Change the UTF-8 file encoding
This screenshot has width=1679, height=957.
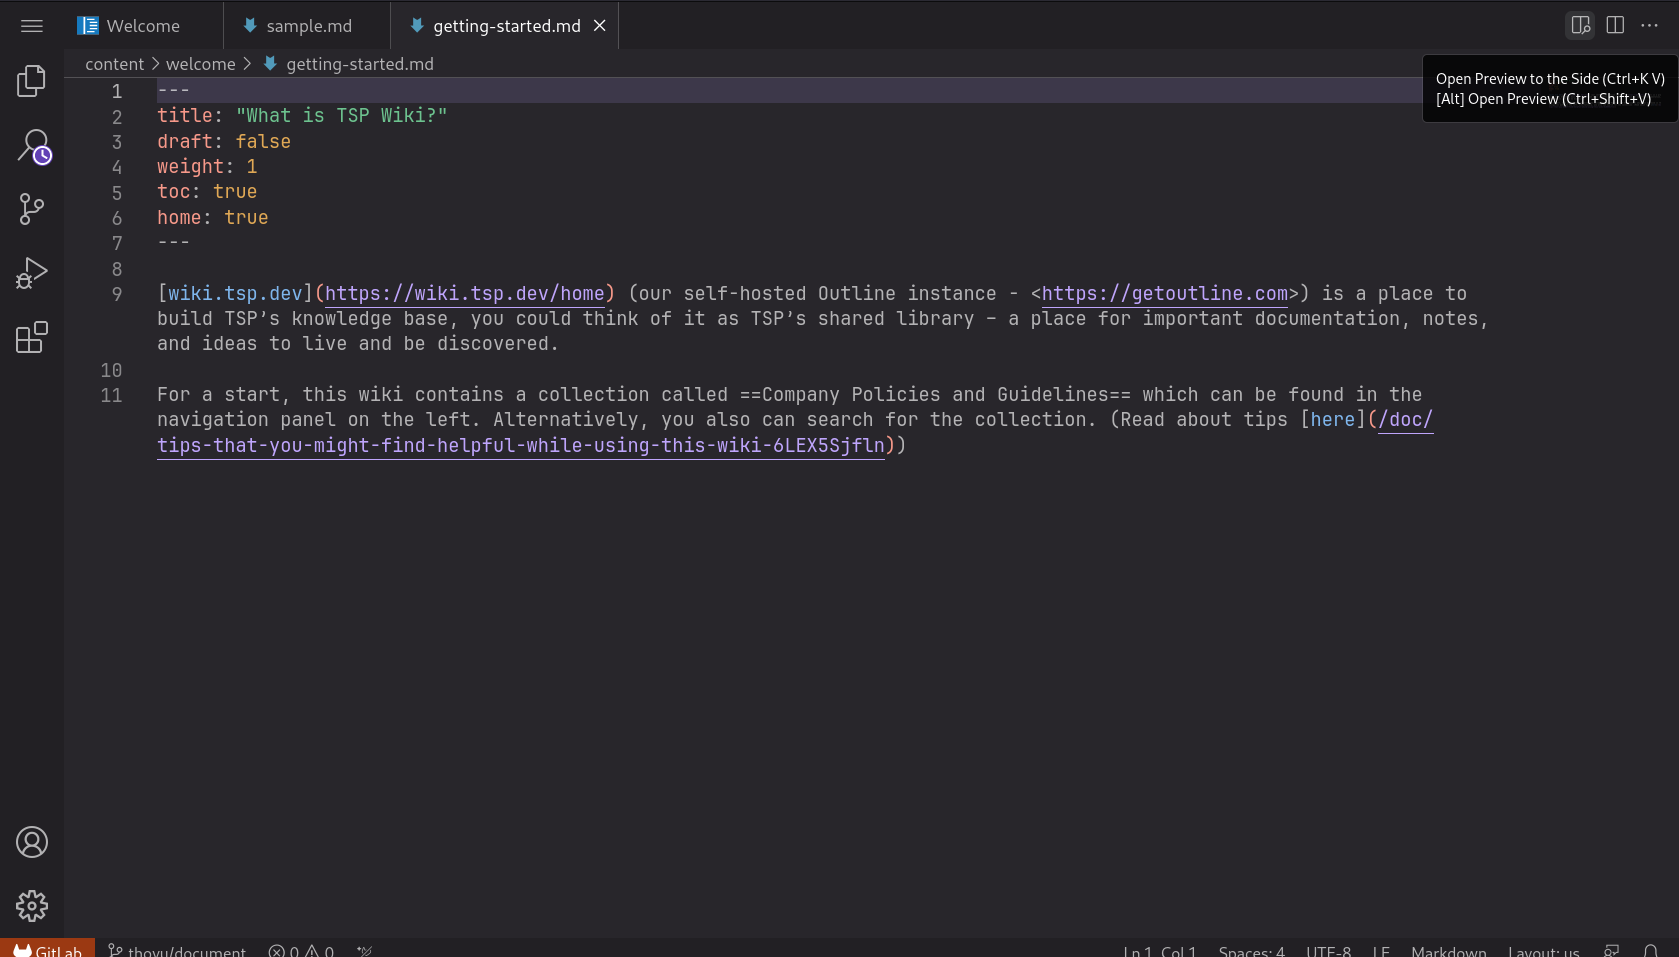pos(1328,949)
